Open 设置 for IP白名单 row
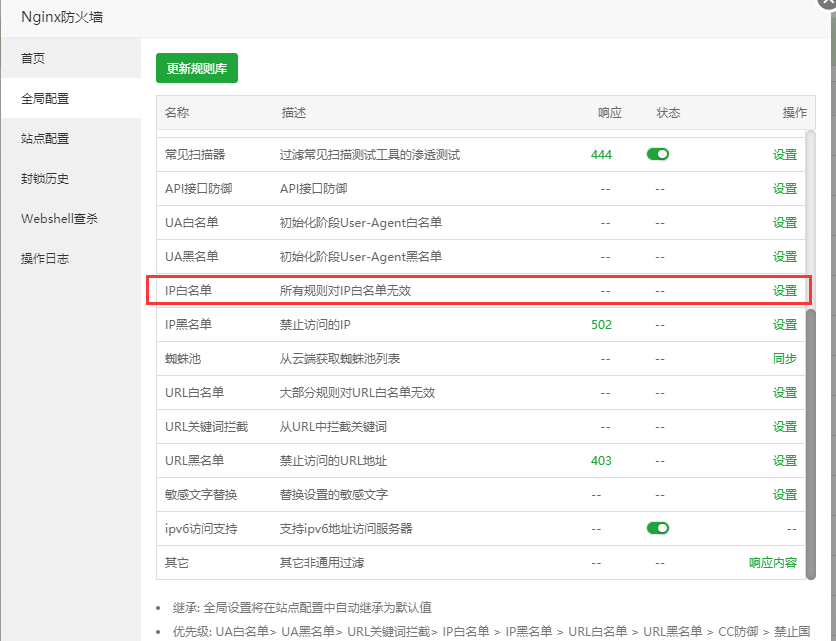This screenshot has width=836, height=641. click(x=784, y=291)
